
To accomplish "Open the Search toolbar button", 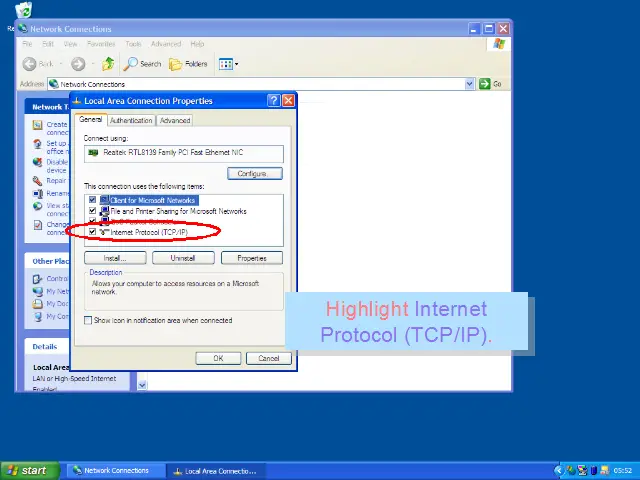I will click(x=142, y=64).
